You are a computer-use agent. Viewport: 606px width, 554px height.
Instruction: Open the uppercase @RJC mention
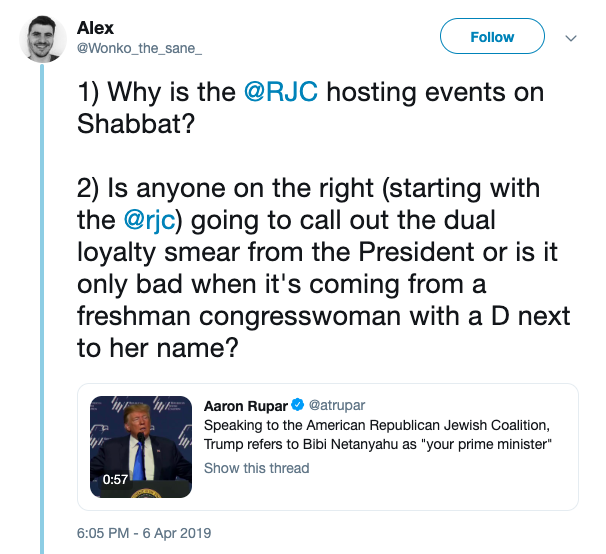point(283,93)
